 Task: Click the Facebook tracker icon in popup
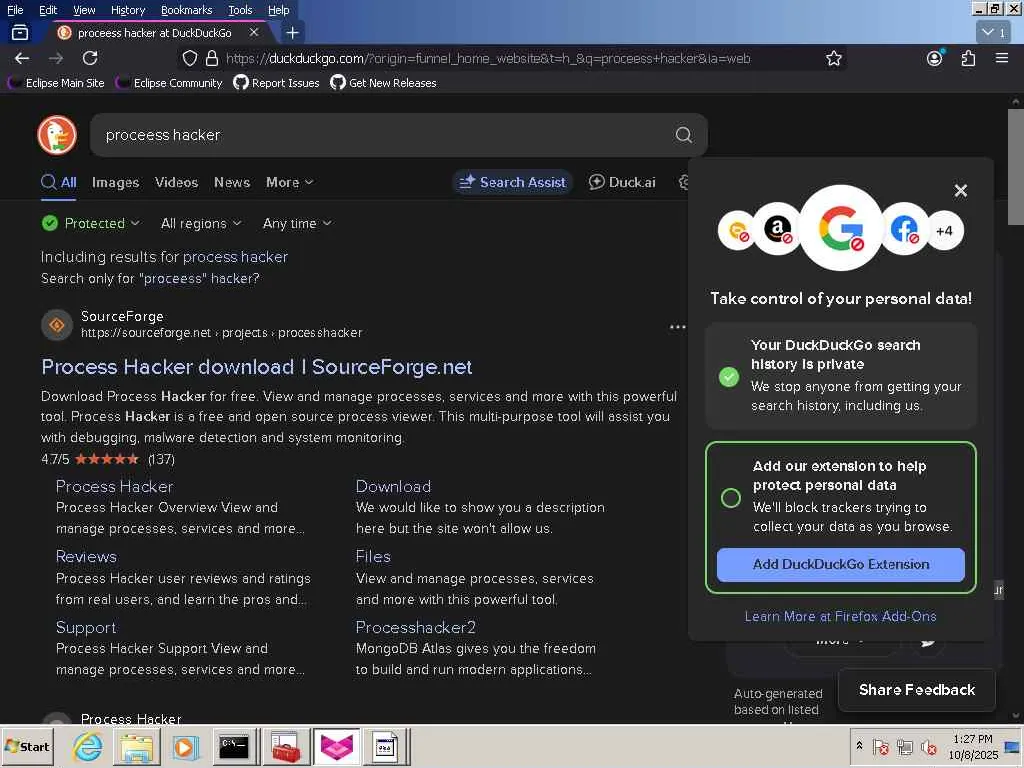(904, 230)
